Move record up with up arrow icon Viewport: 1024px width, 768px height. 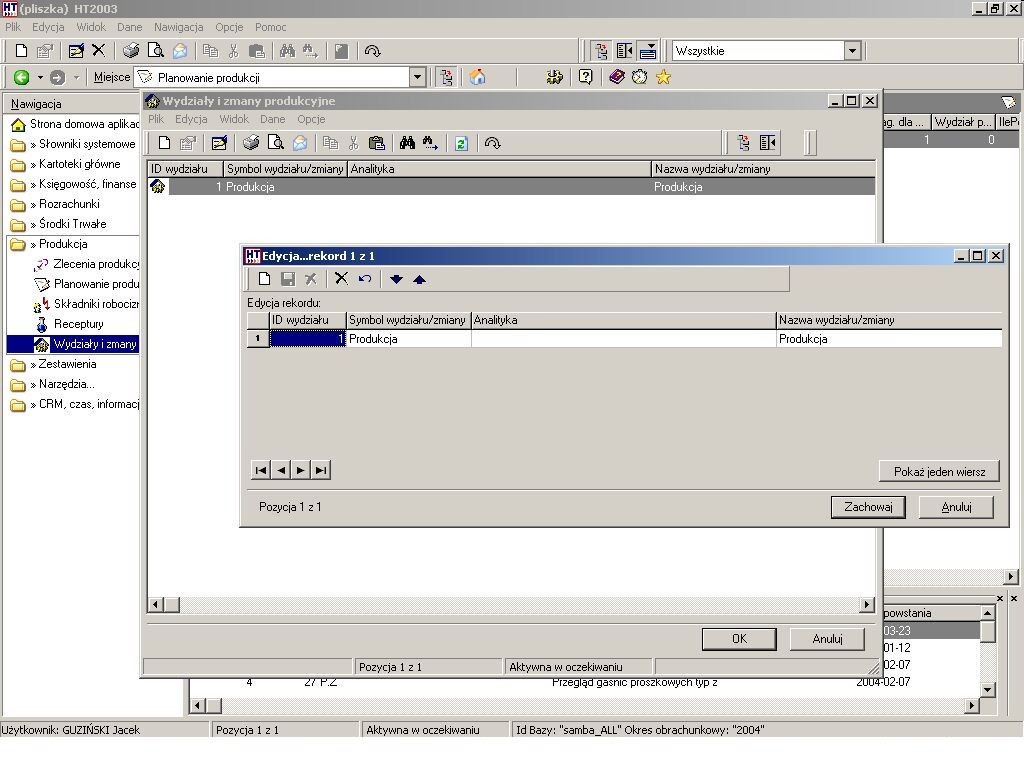(x=419, y=280)
